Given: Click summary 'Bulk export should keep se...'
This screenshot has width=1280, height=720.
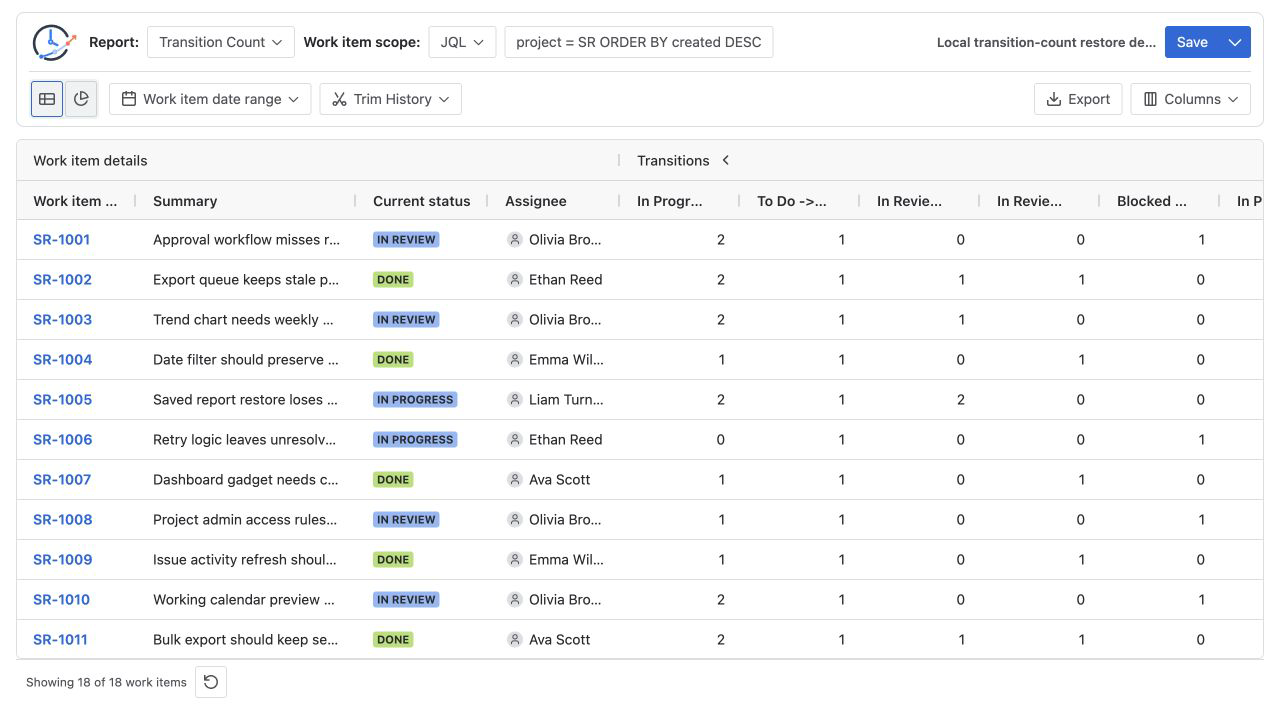Looking at the screenshot, I should pos(246,639).
